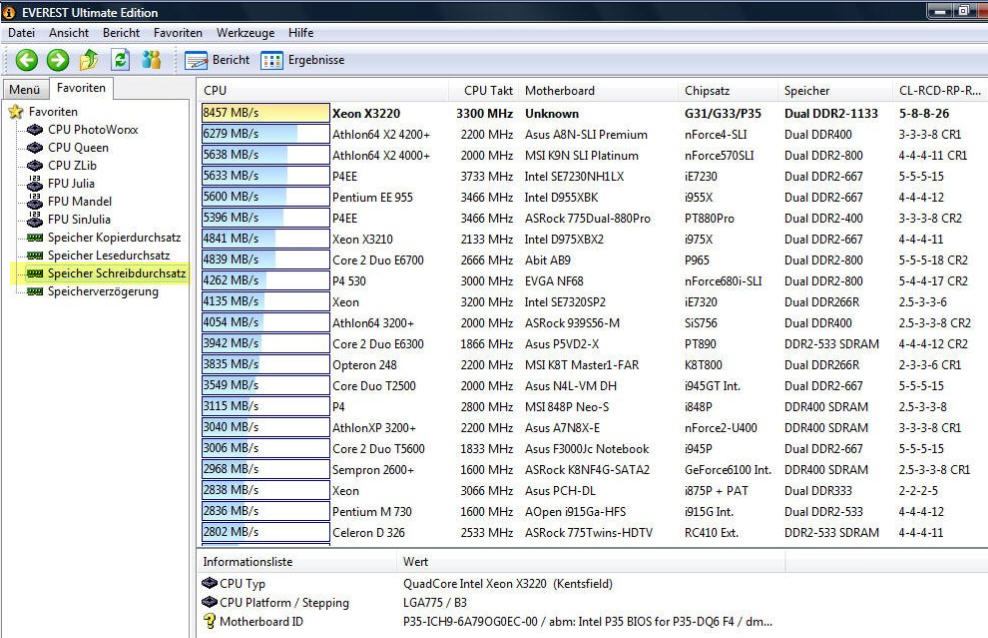
Task: Click the CL-RCD-RP-R... column header
Action: (939, 91)
